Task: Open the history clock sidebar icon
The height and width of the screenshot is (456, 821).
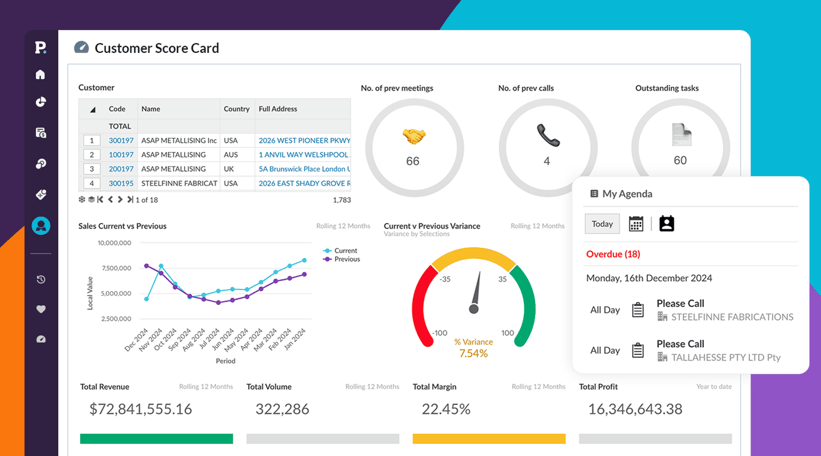Action: point(40,279)
